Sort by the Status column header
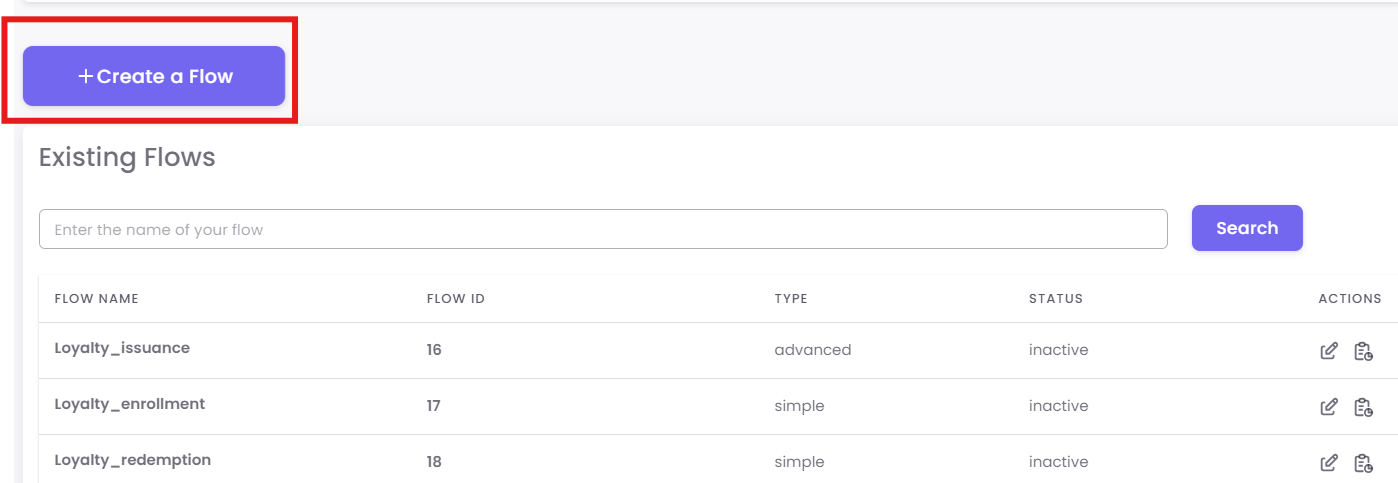 (x=1055, y=299)
